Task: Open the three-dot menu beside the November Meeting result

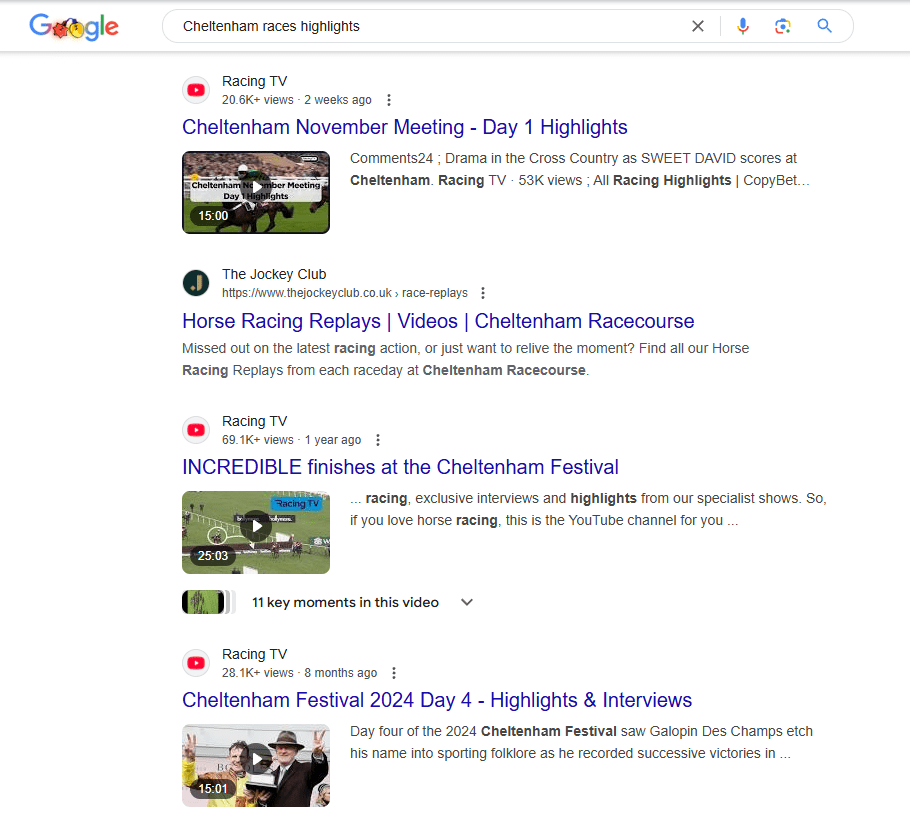Action: (x=388, y=99)
